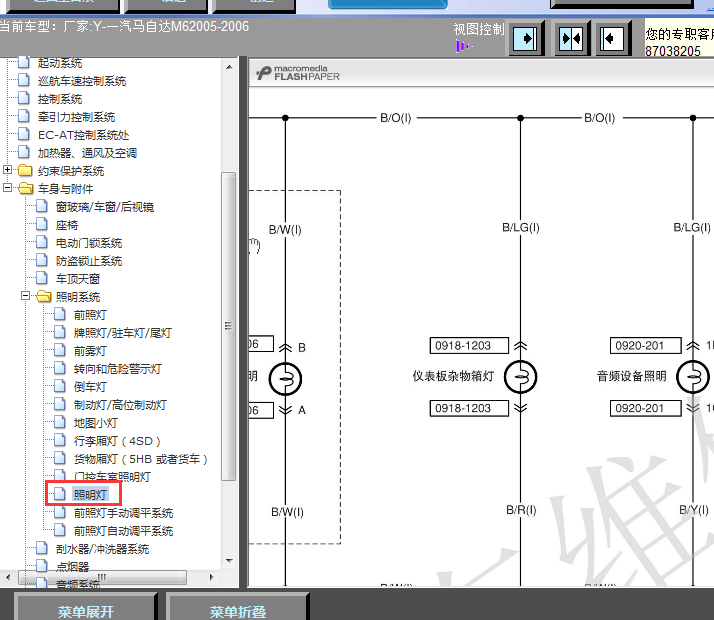
Task: Open 加热器、通风及空调 page
Action: point(87,153)
